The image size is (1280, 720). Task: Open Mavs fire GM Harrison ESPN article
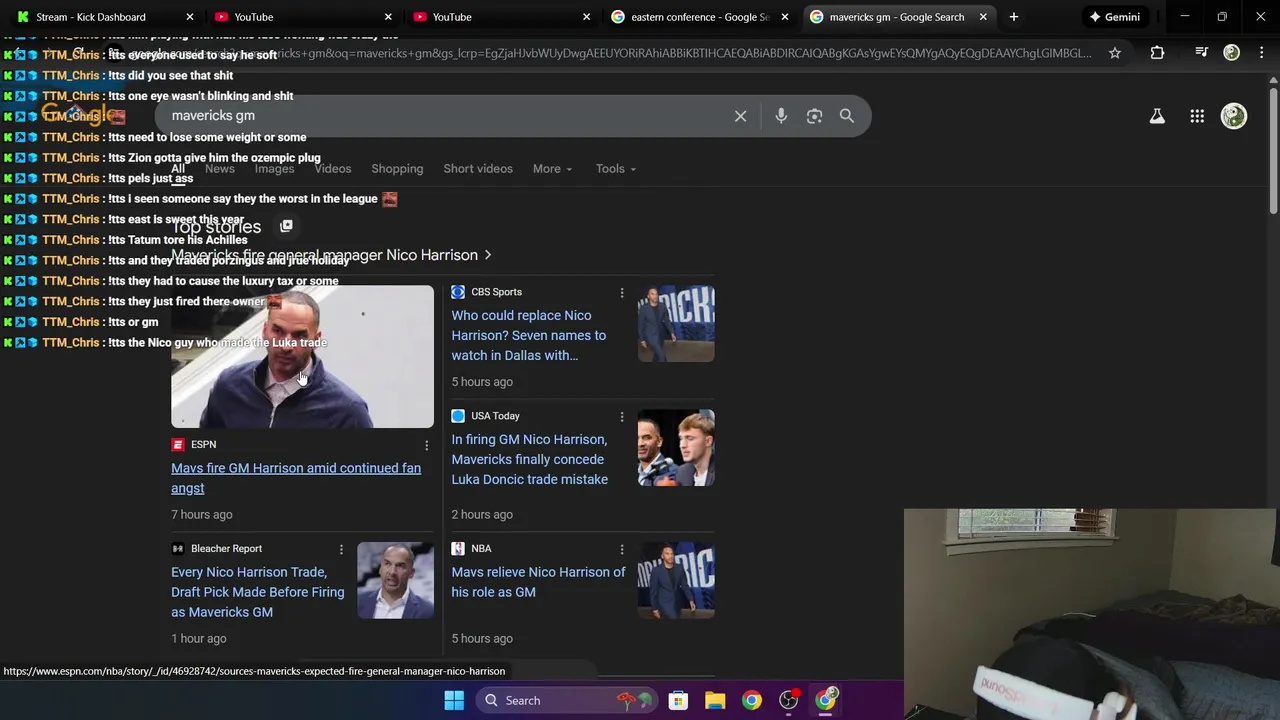tap(296, 478)
